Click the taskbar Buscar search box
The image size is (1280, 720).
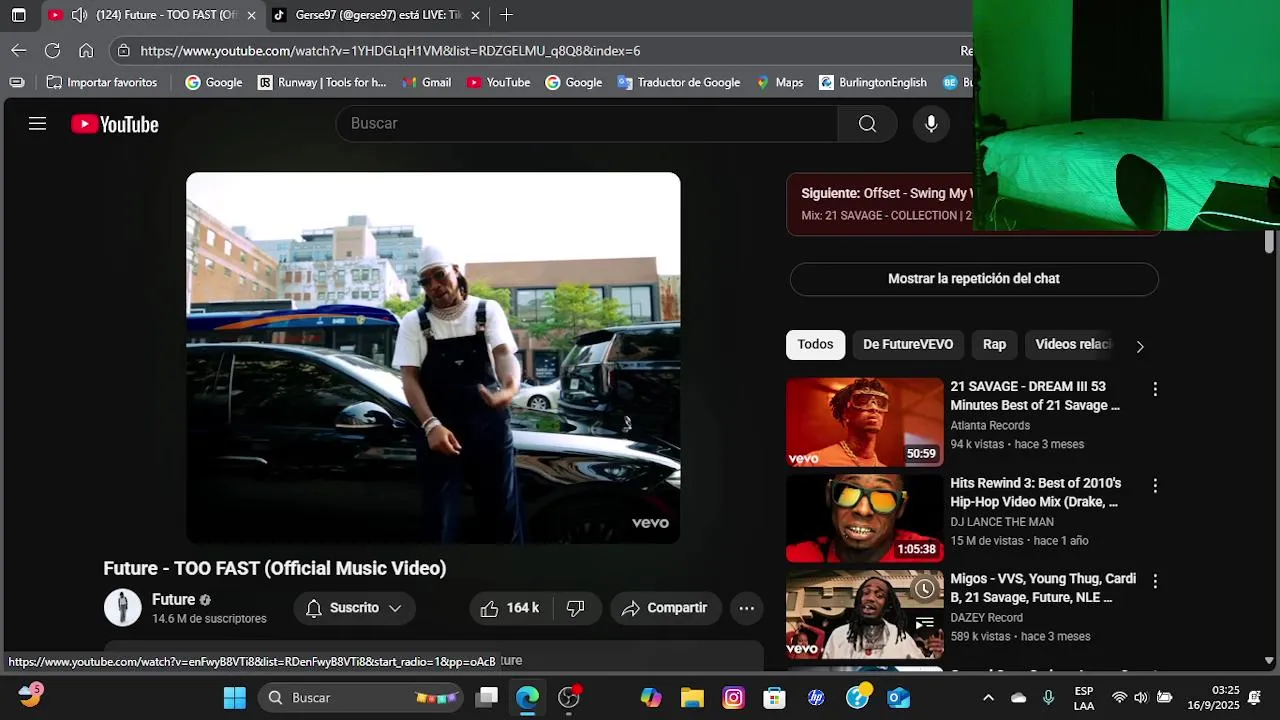tap(362, 698)
